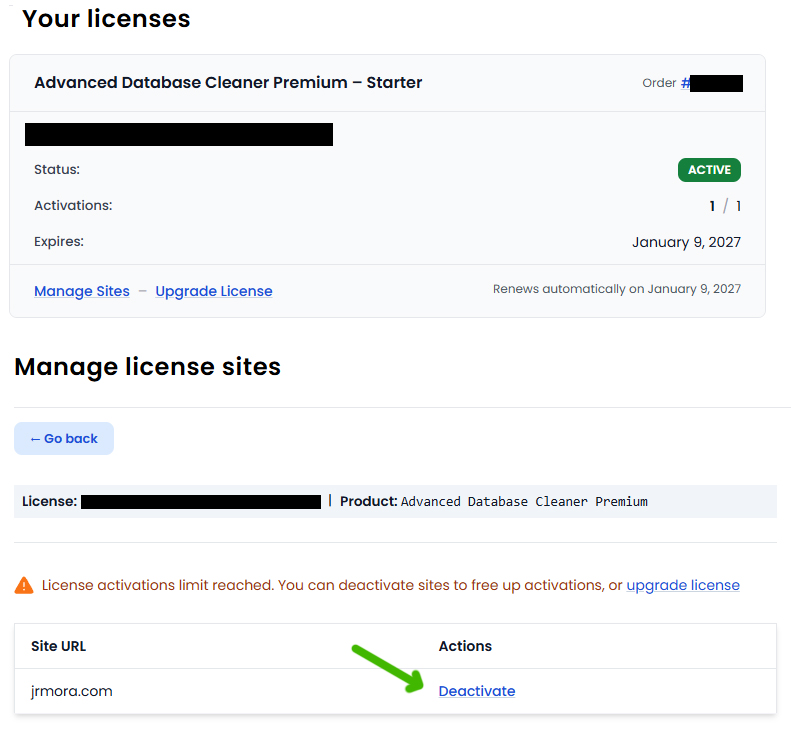Click the Site URL column header
791x733 pixels.
point(59,646)
